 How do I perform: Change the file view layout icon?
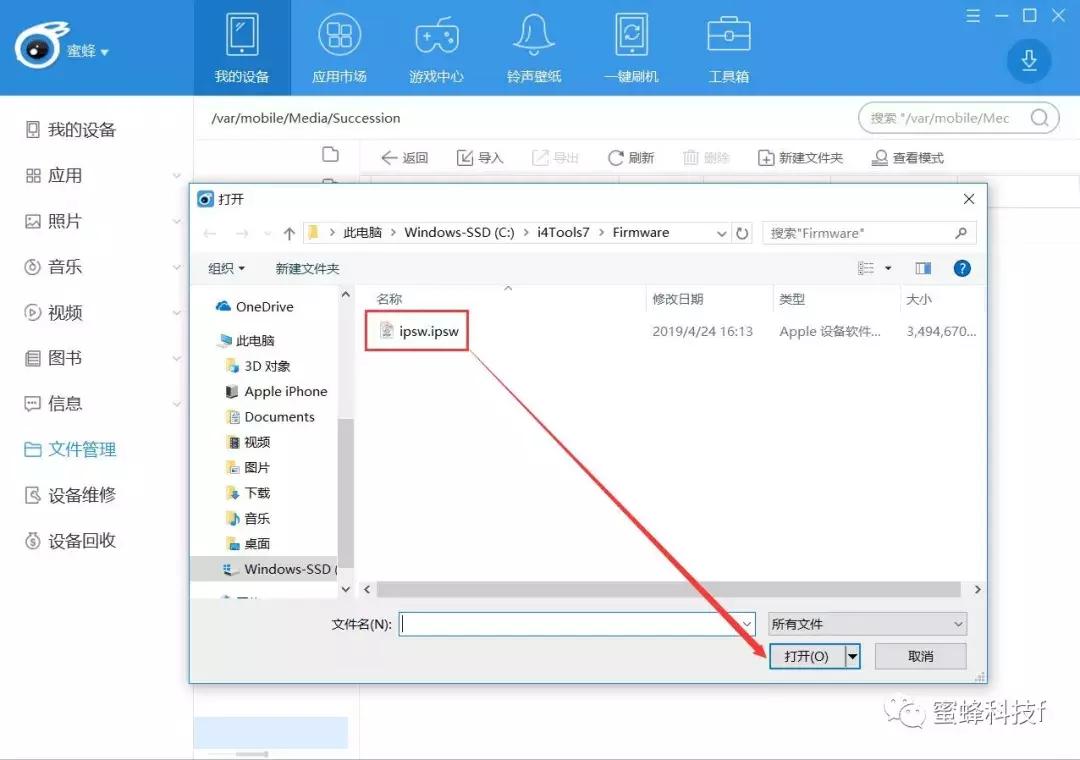tap(866, 268)
